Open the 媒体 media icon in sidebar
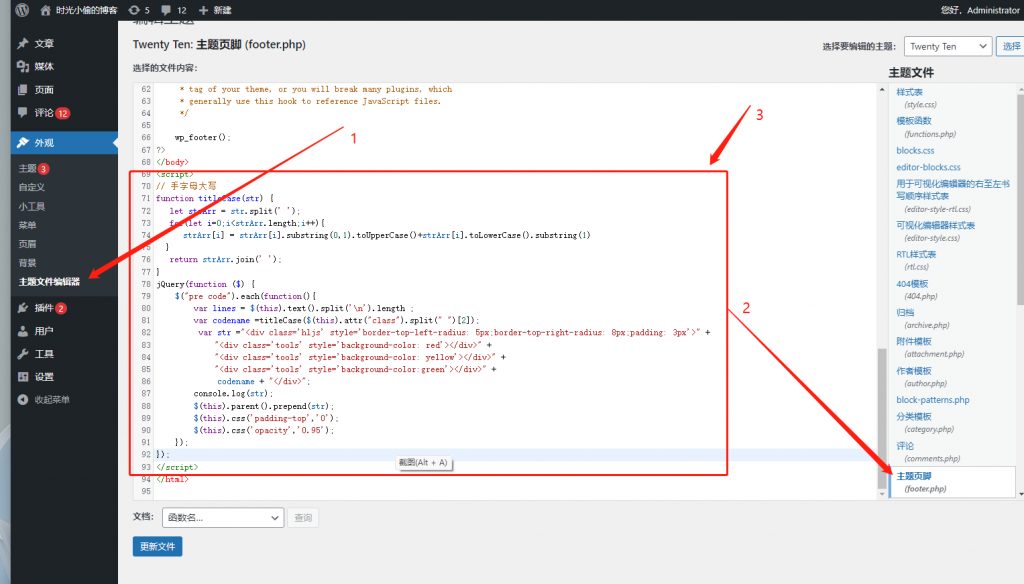 tap(23, 66)
